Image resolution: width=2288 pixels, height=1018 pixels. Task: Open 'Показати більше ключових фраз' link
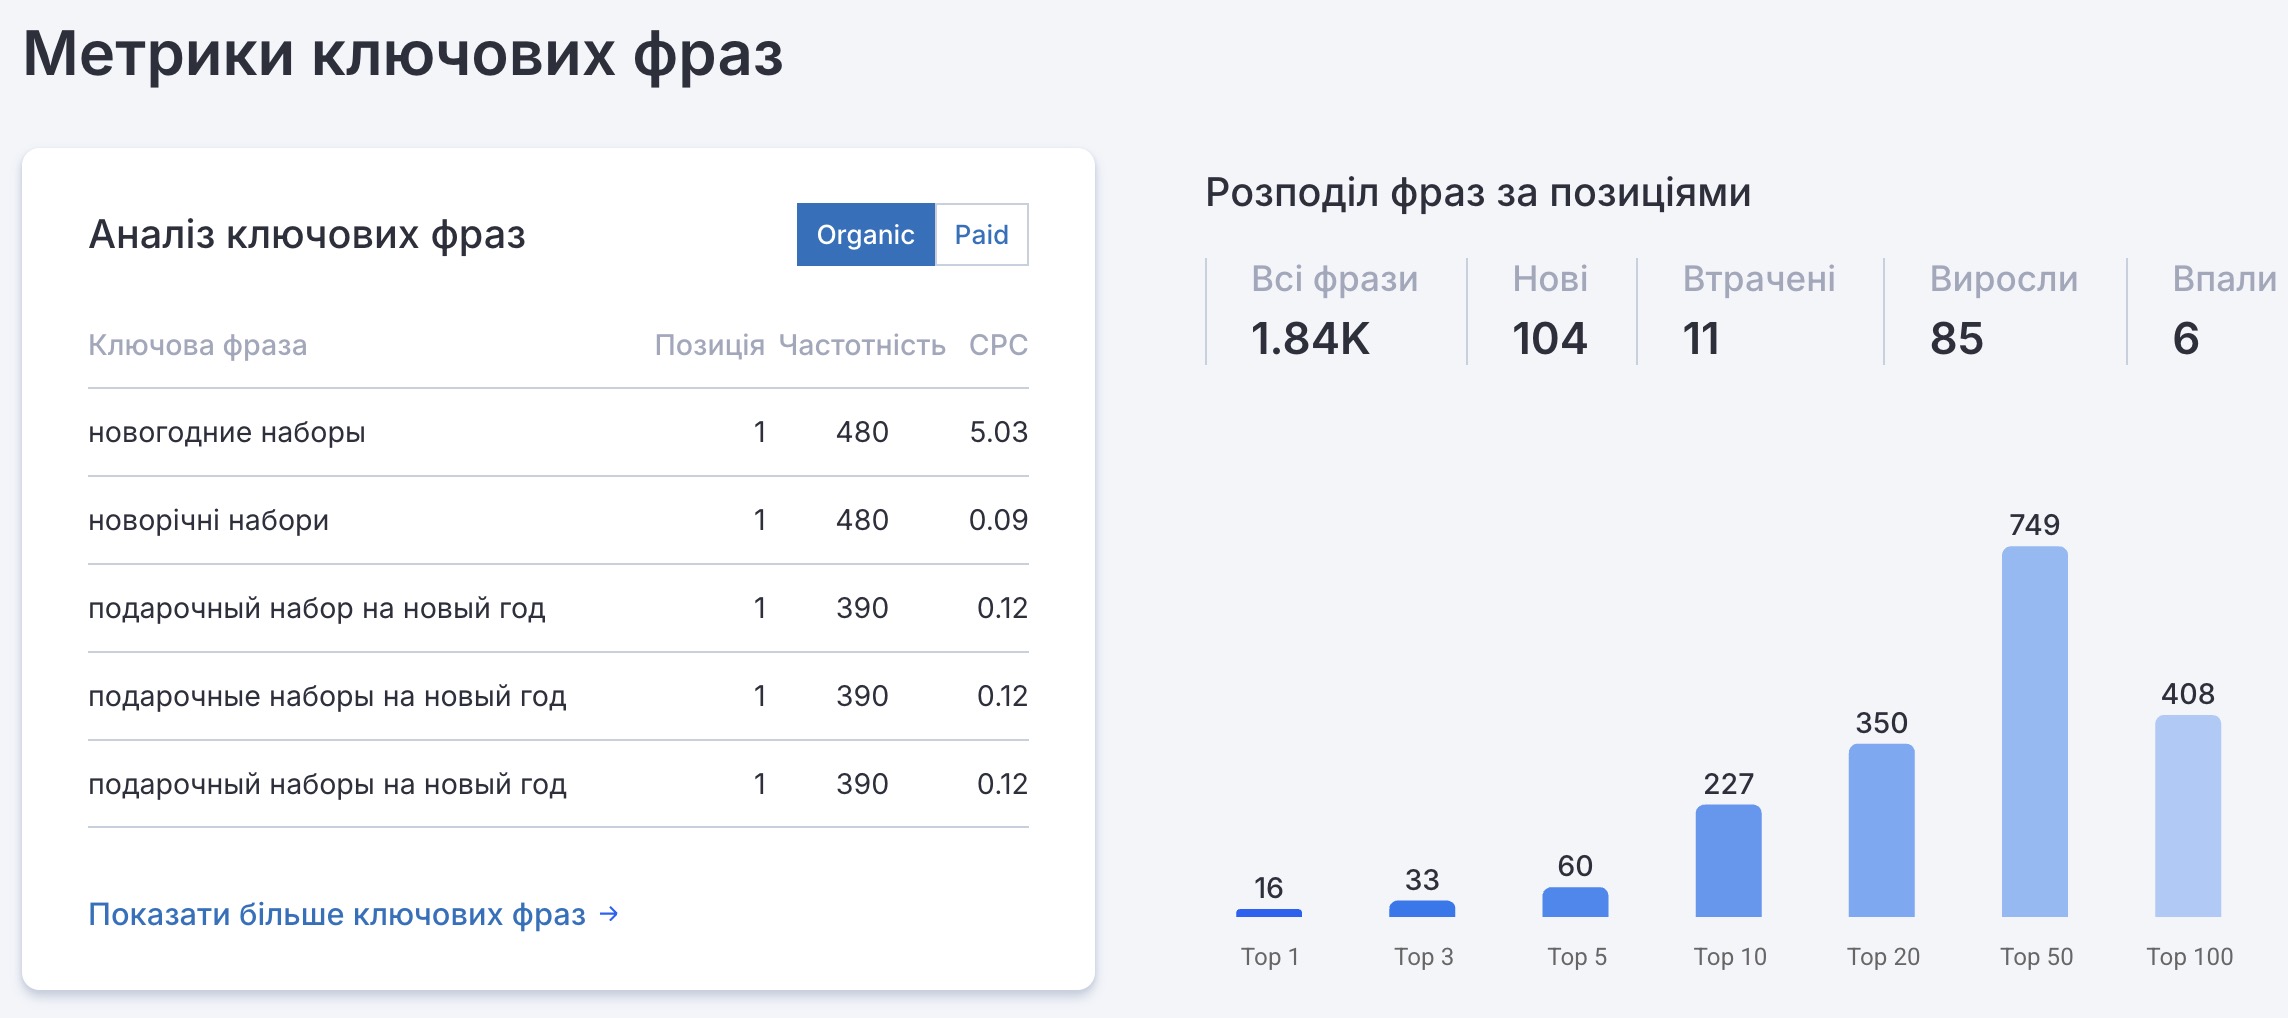pyautogui.click(x=337, y=914)
